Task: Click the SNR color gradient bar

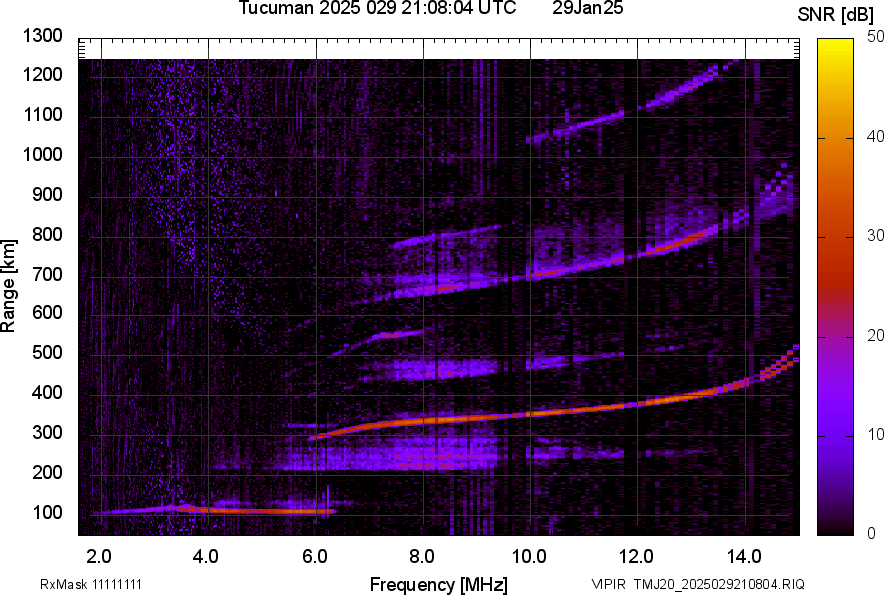Action: [835, 287]
